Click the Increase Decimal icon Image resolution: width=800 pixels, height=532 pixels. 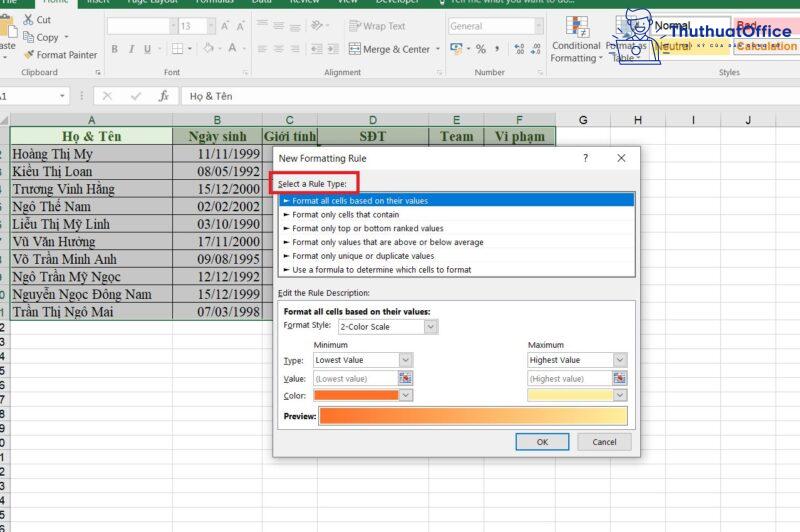pyautogui.click(x=519, y=49)
